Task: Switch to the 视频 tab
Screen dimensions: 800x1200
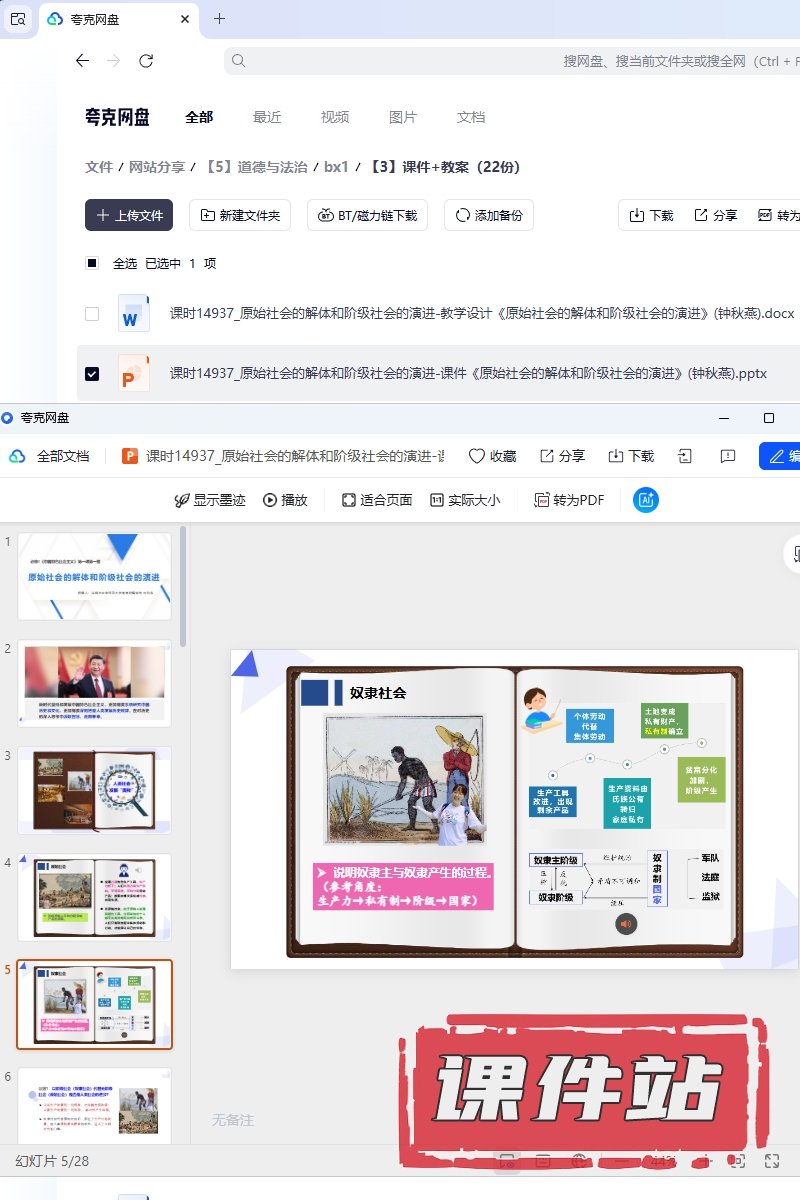Action: [335, 117]
